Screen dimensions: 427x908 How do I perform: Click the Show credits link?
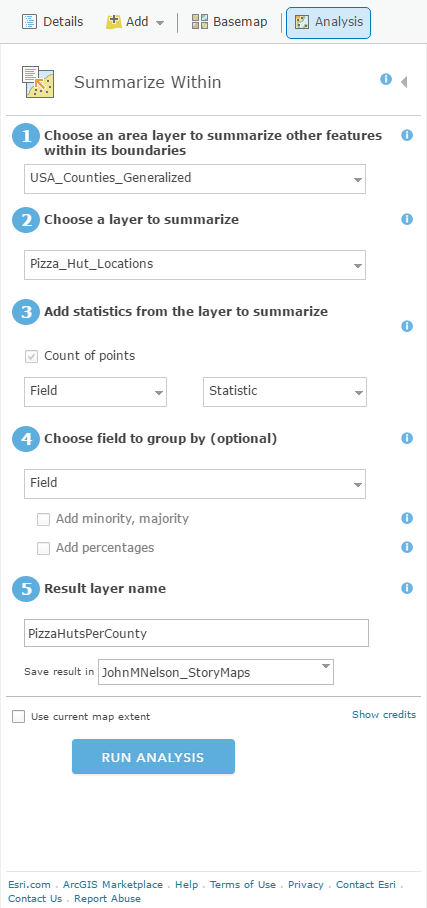(384, 715)
